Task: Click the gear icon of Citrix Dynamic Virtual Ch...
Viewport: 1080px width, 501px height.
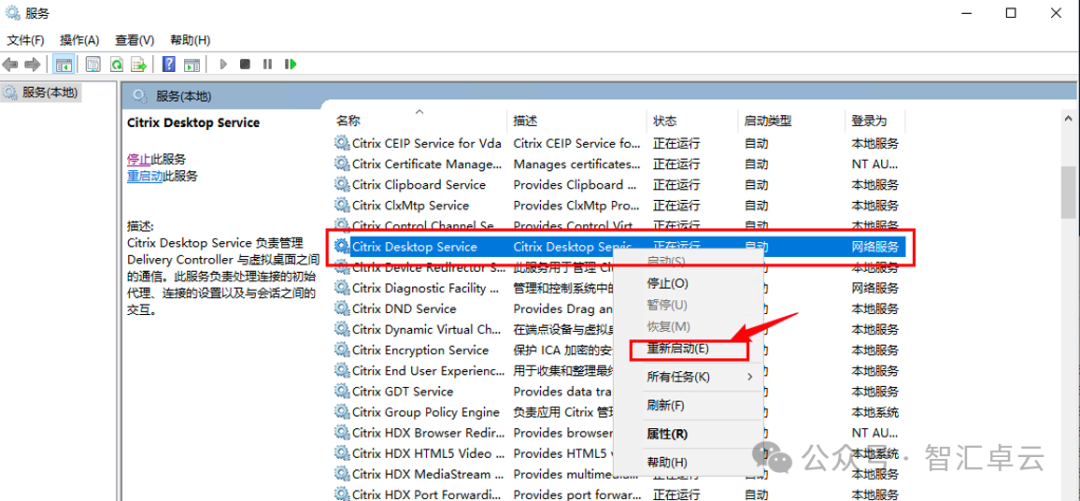Action: point(342,329)
